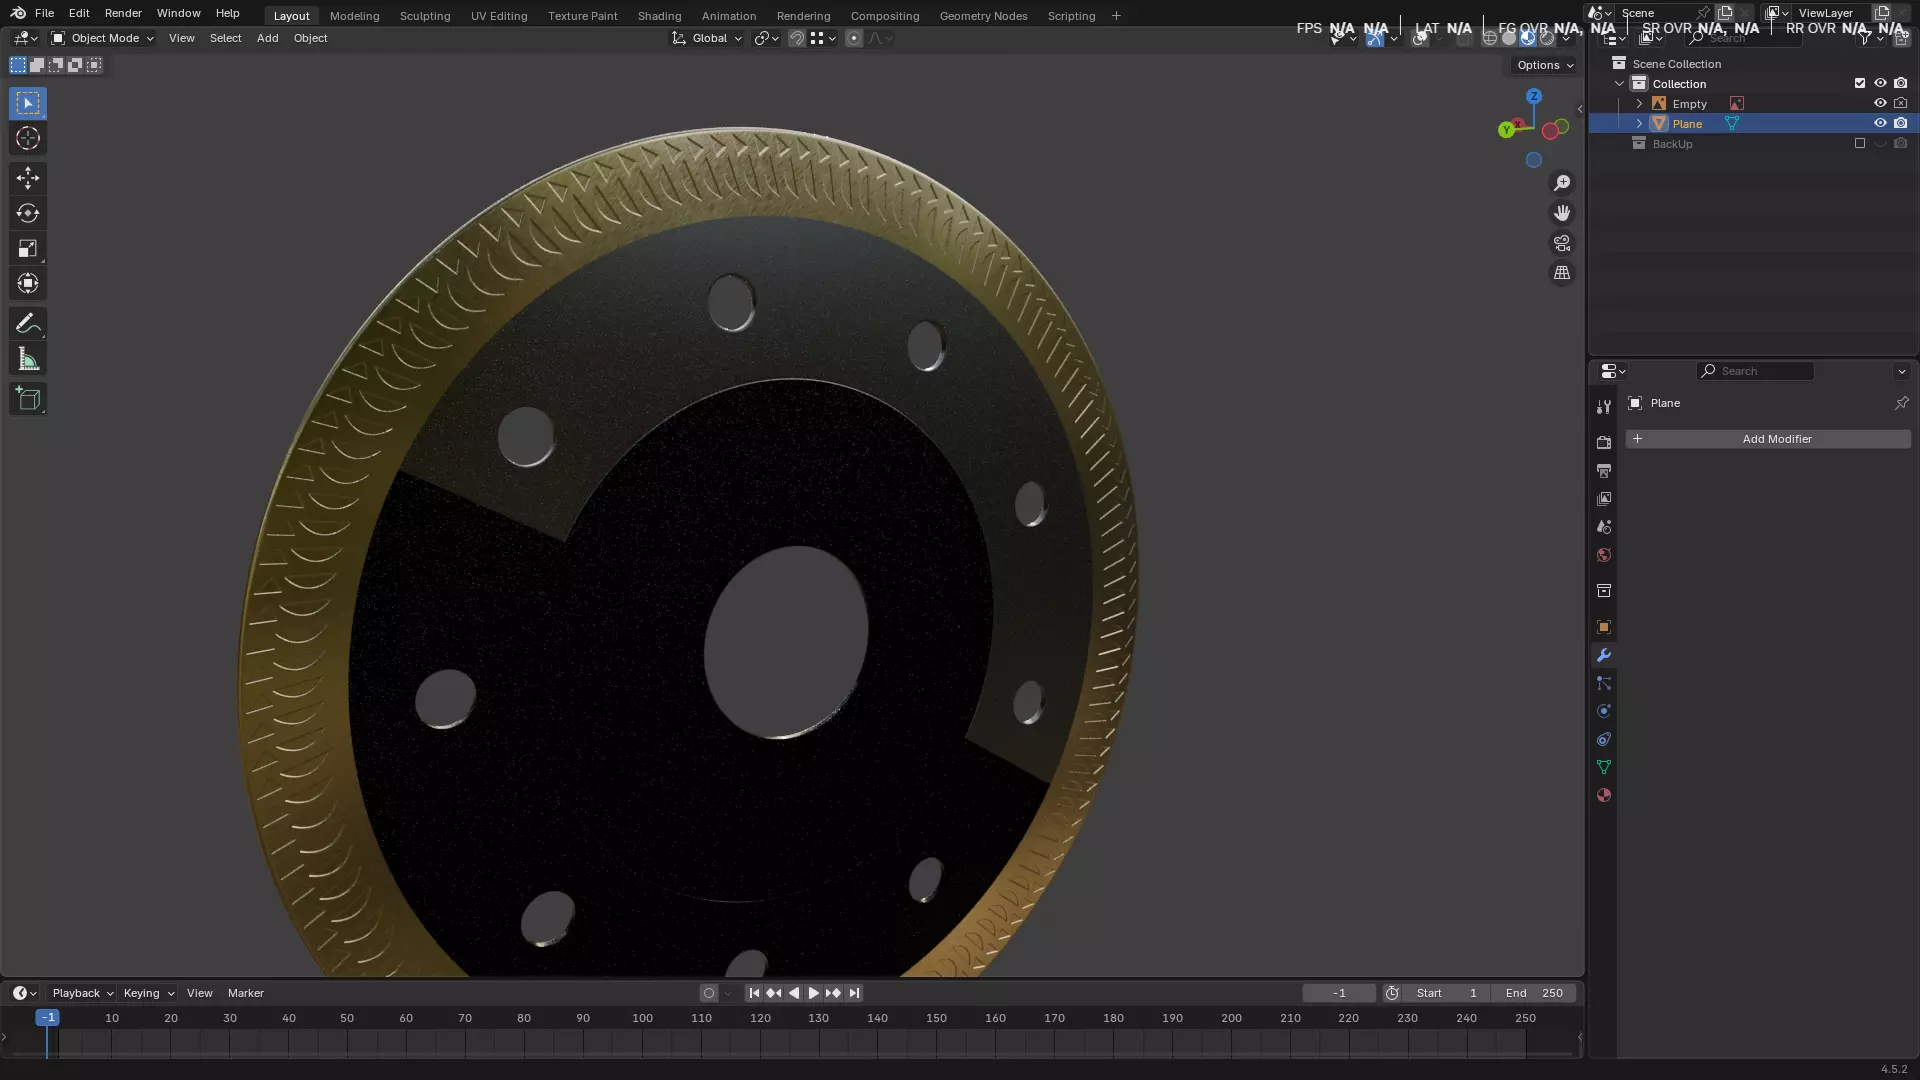Select the Rotate tool
Viewport: 1920px width, 1080px height.
pyautogui.click(x=28, y=213)
